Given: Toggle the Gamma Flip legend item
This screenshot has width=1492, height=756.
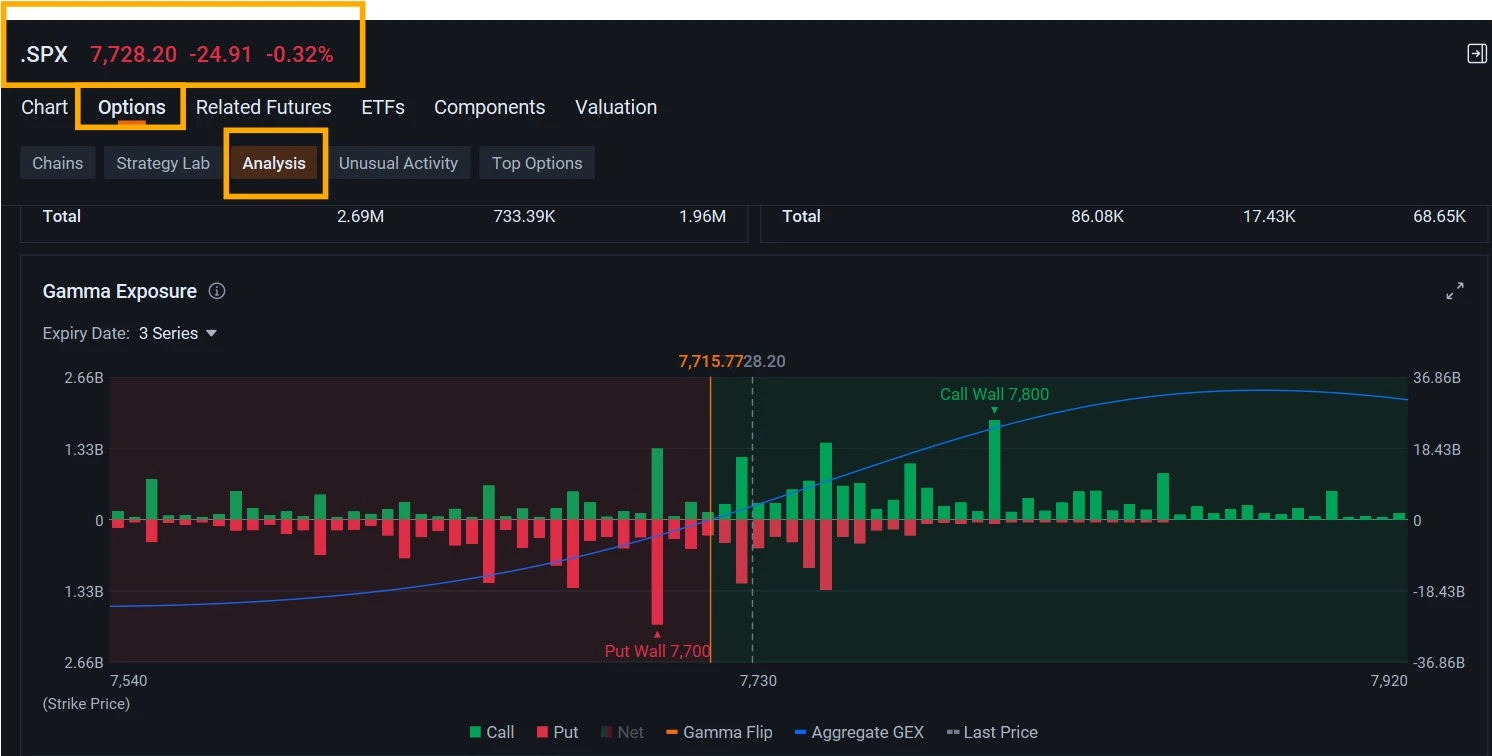Looking at the screenshot, I should [719, 732].
